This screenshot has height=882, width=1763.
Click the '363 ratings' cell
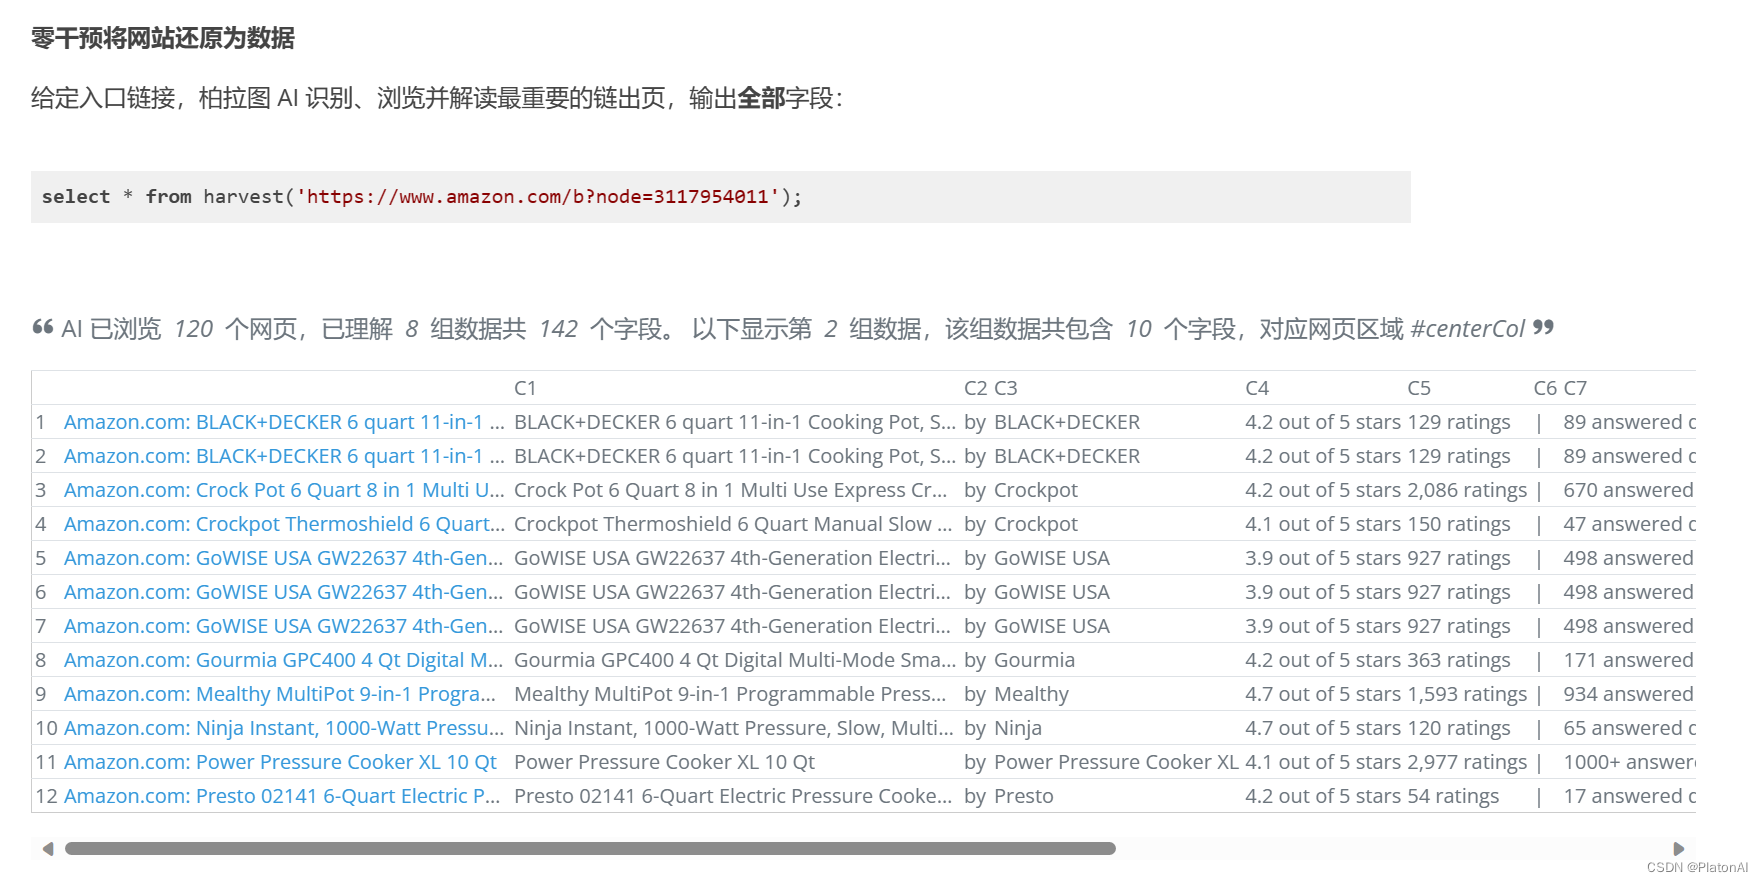(x=1459, y=660)
